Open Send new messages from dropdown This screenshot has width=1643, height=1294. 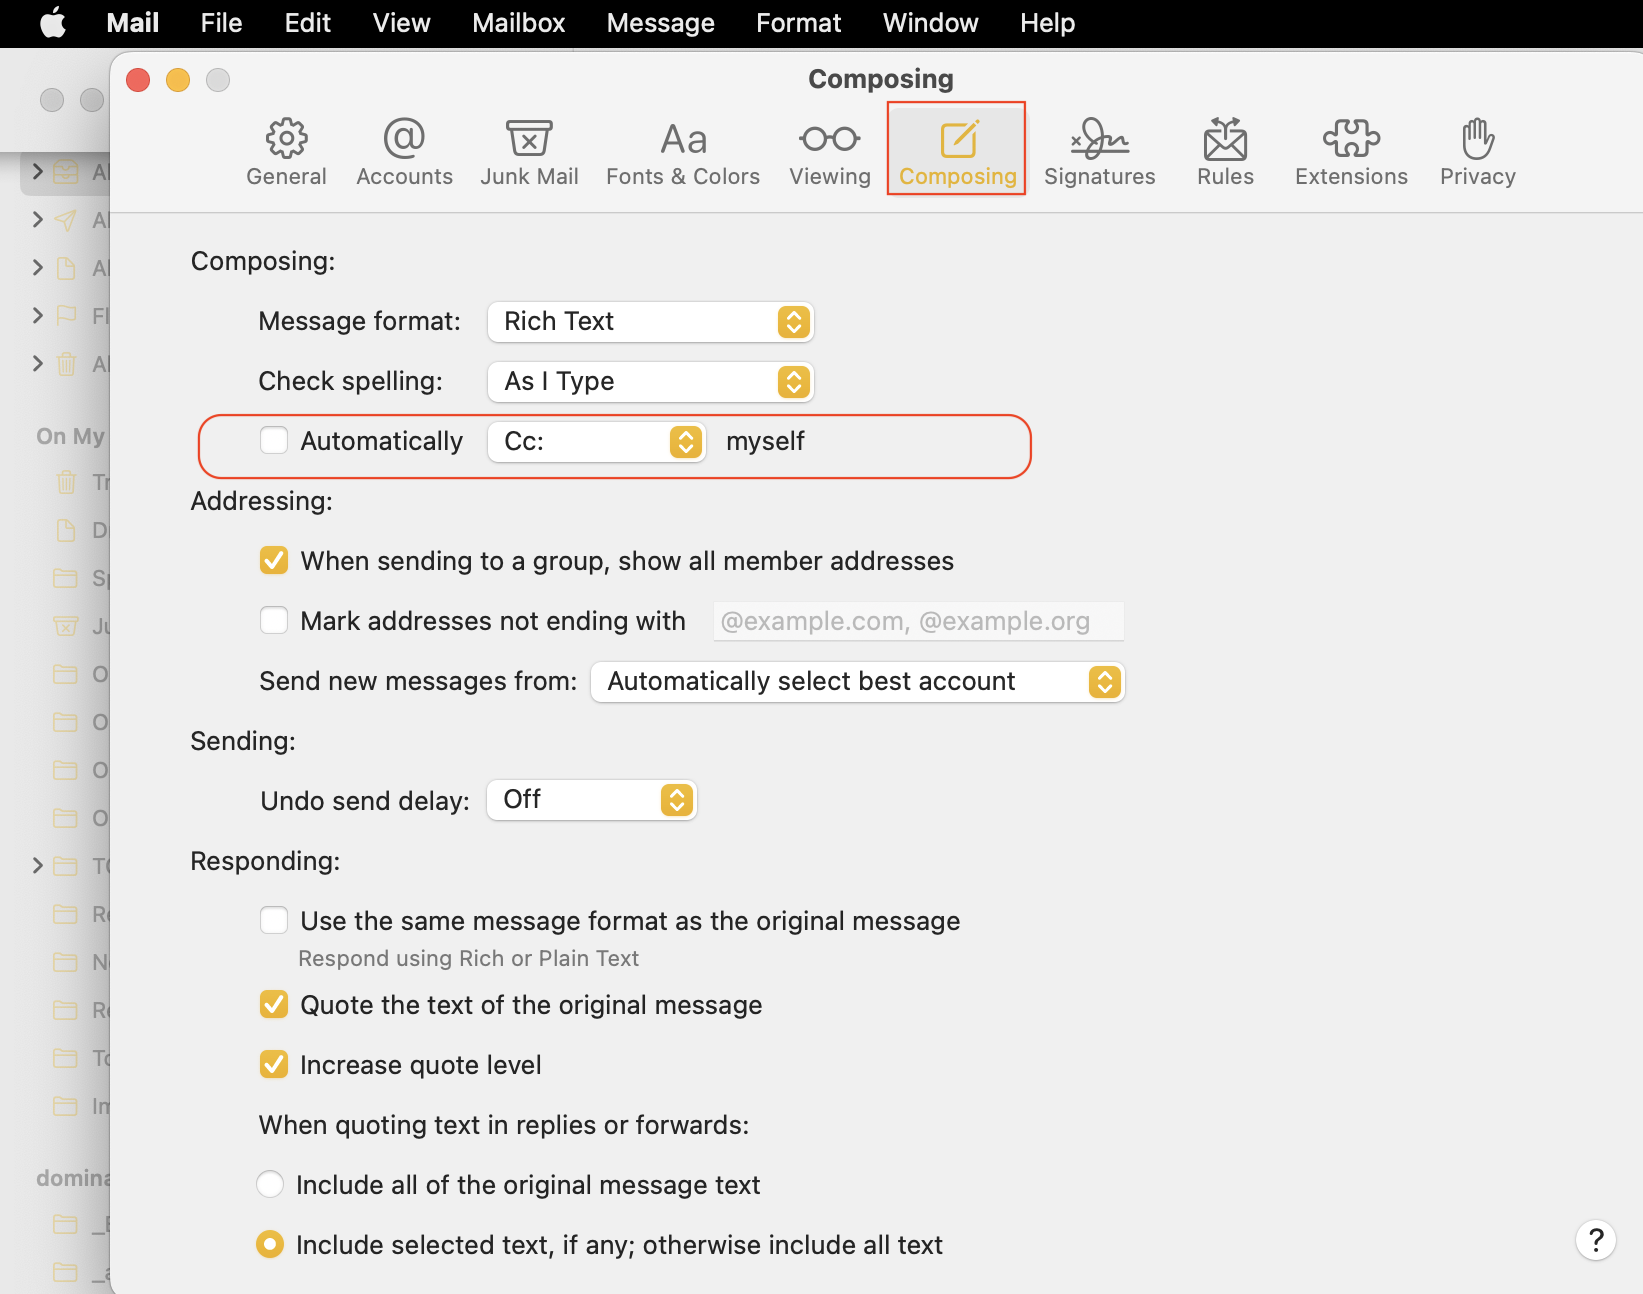click(x=858, y=682)
